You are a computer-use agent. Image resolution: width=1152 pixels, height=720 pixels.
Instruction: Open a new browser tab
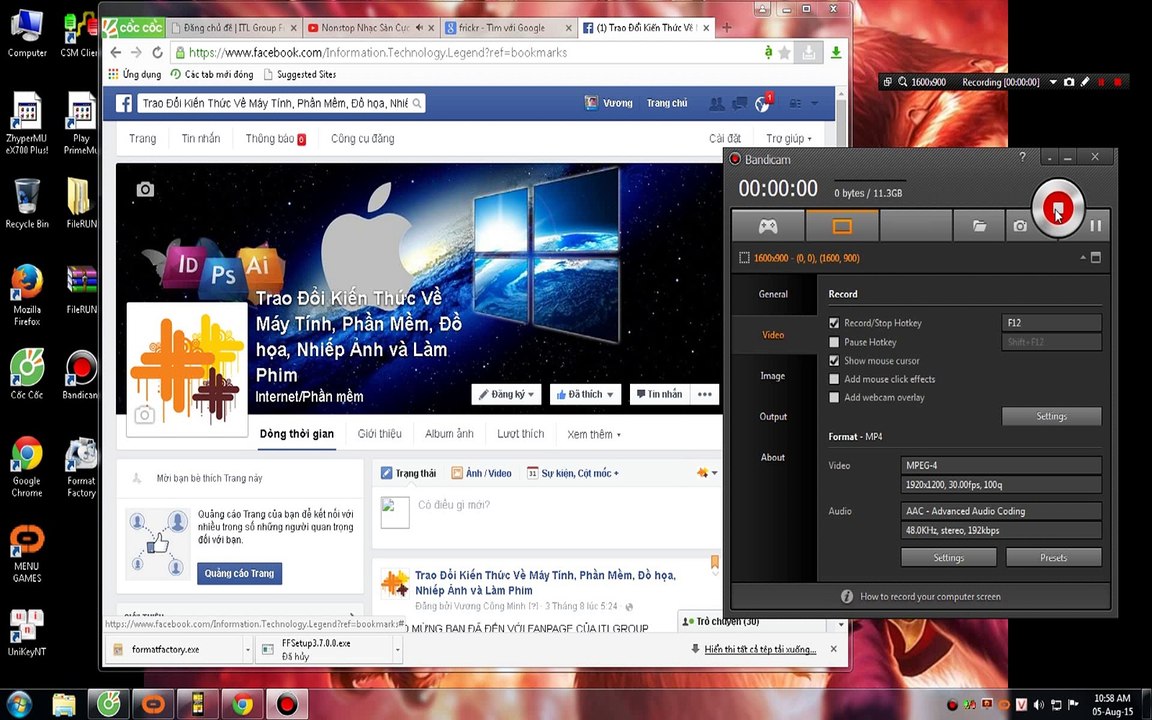click(x=727, y=28)
